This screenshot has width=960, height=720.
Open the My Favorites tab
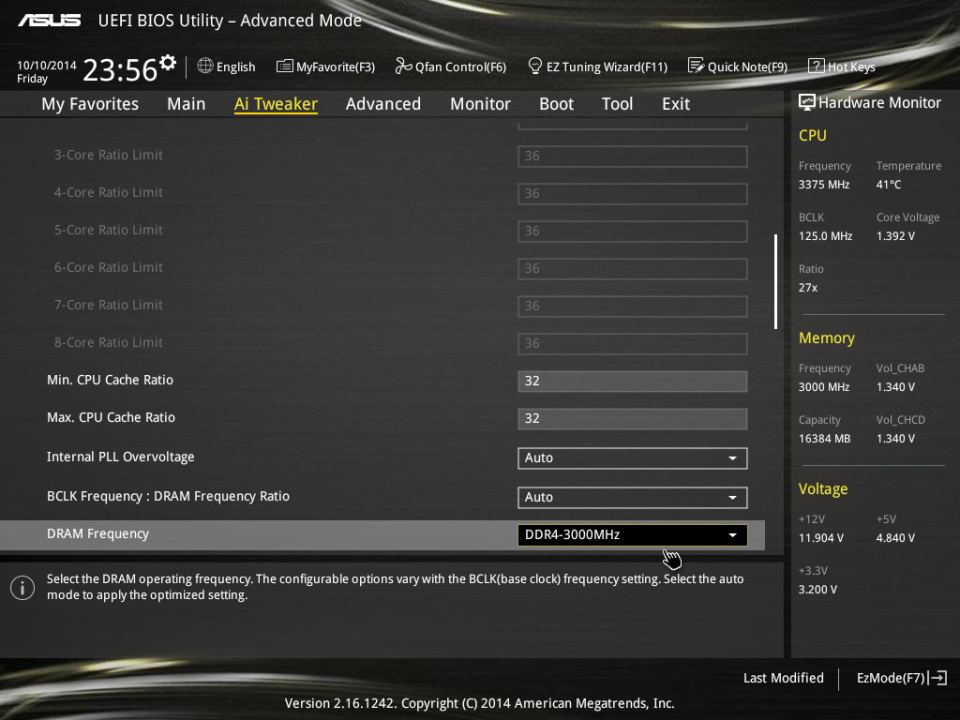pyautogui.click(x=90, y=104)
